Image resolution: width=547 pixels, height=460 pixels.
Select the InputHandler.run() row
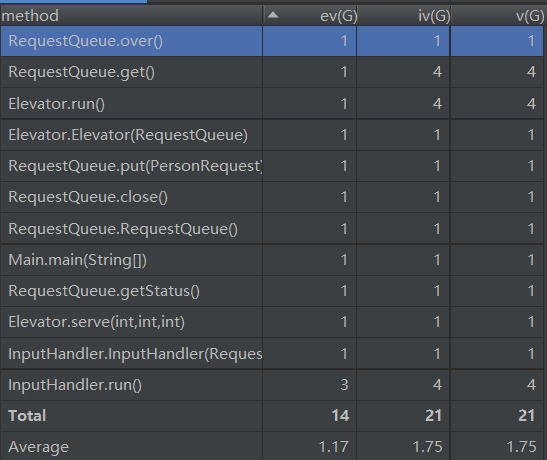click(x=272, y=385)
